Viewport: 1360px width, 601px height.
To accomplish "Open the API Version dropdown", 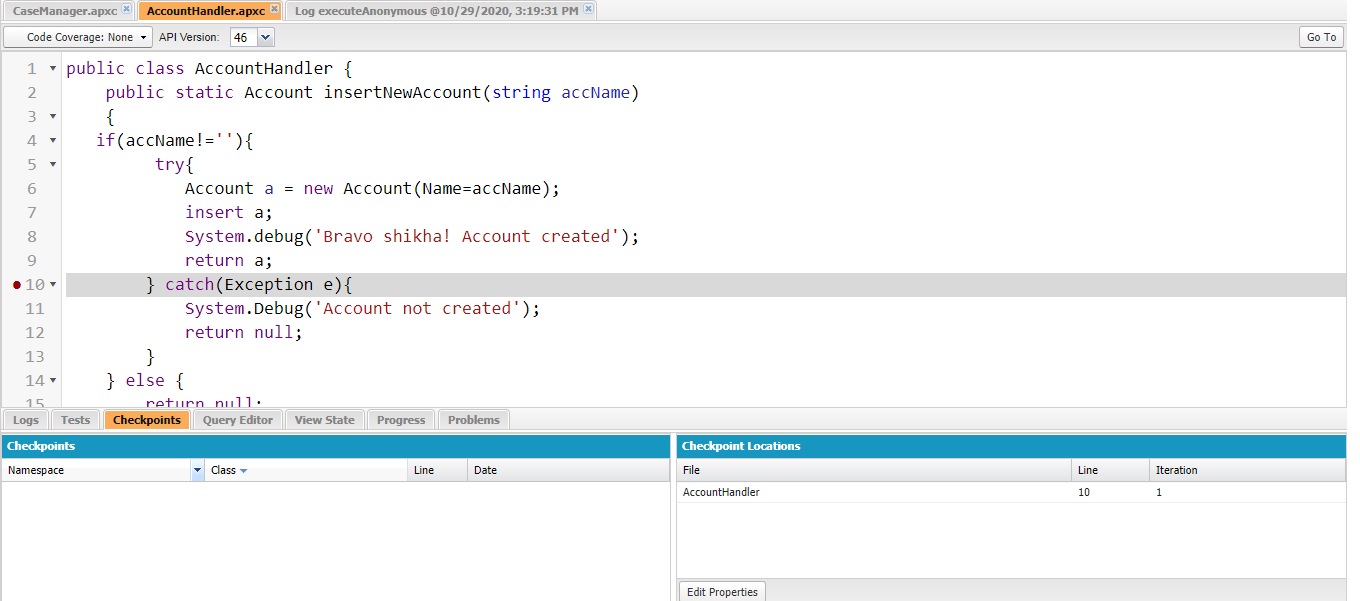I will coord(265,37).
